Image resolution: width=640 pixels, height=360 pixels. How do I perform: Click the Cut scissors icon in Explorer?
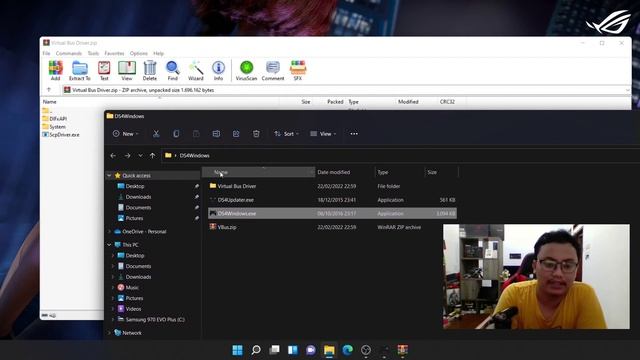(x=156, y=134)
